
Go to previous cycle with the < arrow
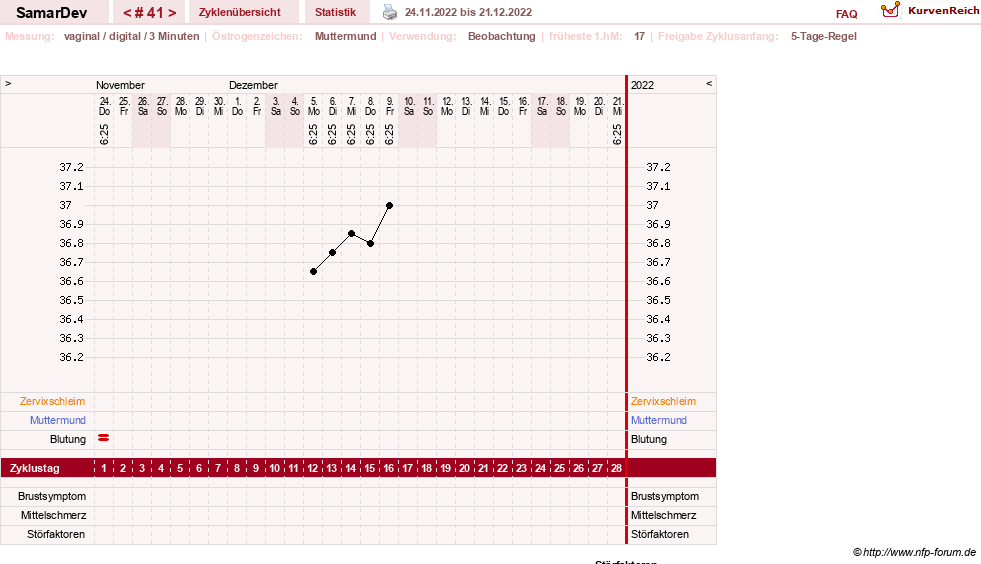tap(127, 13)
